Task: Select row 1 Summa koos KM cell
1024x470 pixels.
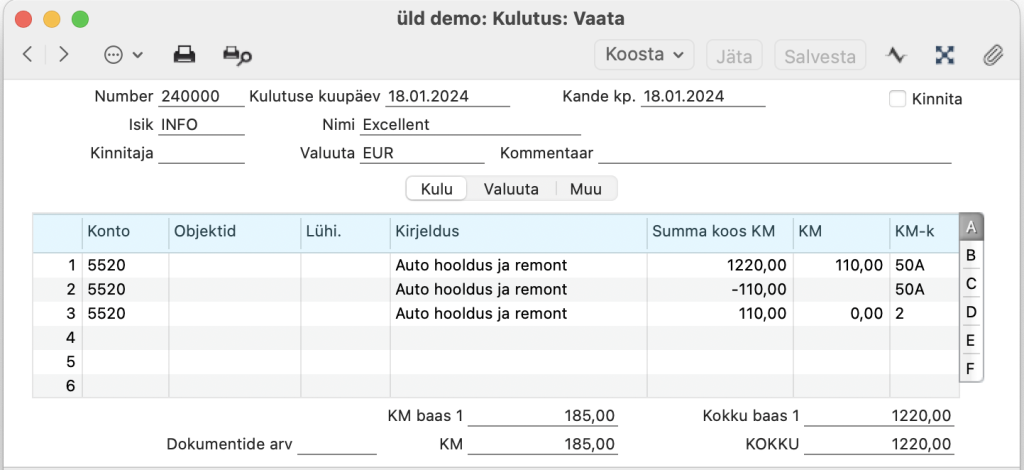Action: tap(720, 265)
